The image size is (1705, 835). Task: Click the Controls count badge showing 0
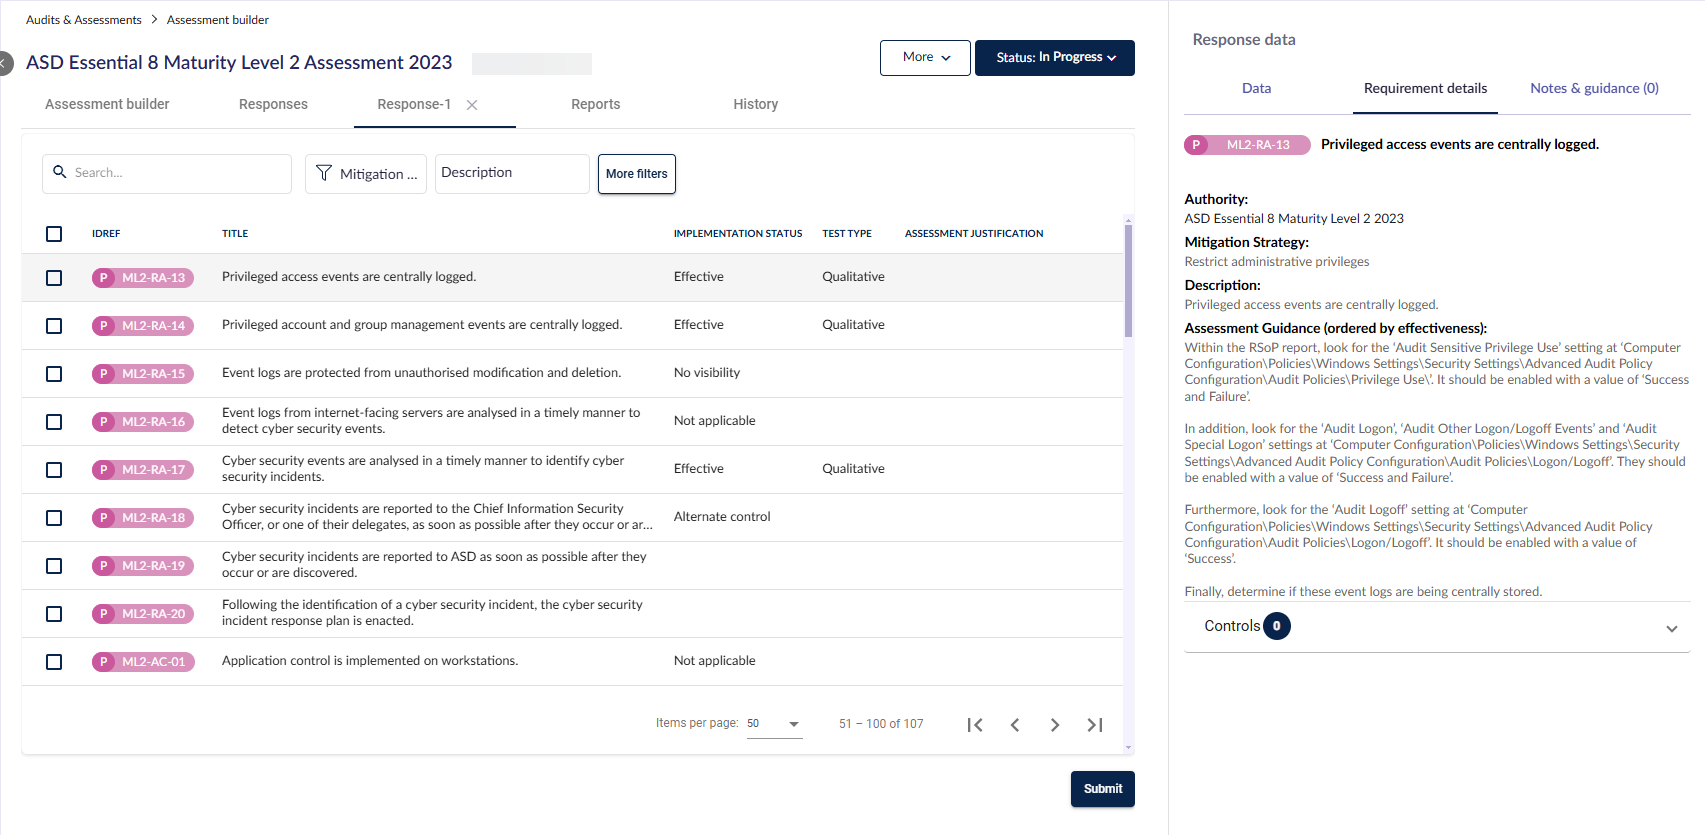click(1277, 626)
